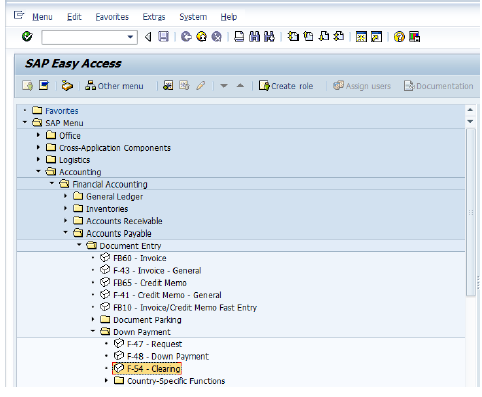Expand the Office folder

point(38,135)
